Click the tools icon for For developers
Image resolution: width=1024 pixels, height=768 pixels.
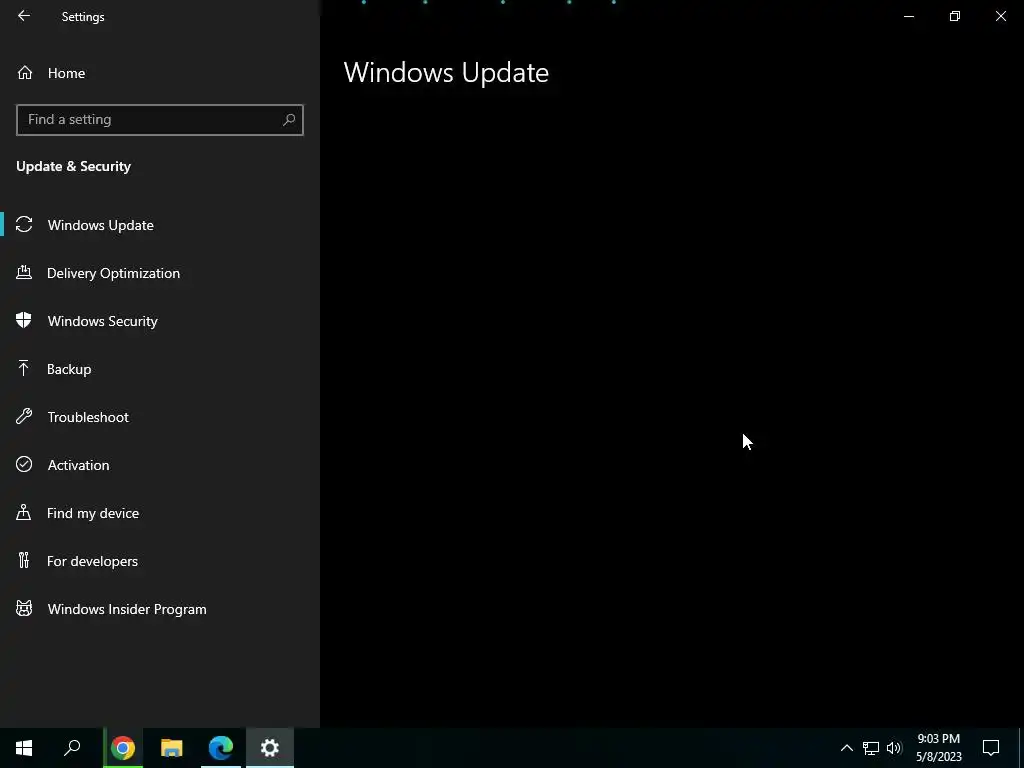(x=24, y=560)
